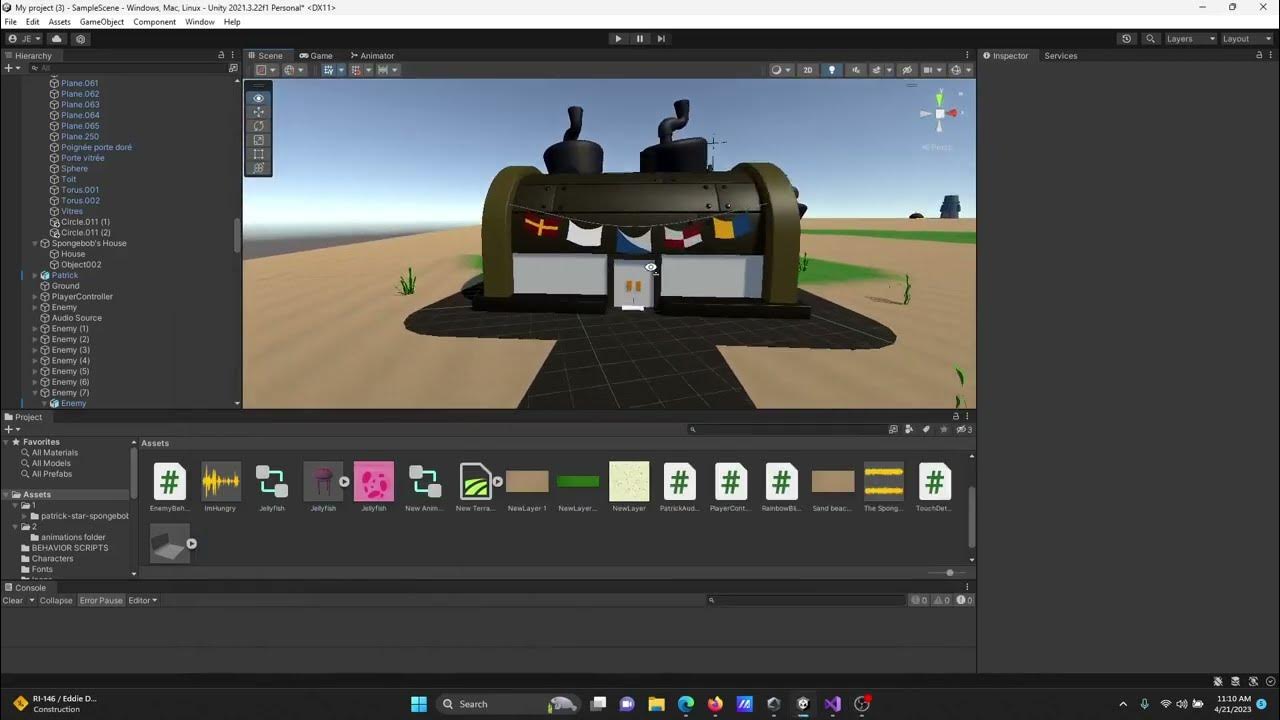
Task: Open the Layout dropdown
Action: 1247,39
